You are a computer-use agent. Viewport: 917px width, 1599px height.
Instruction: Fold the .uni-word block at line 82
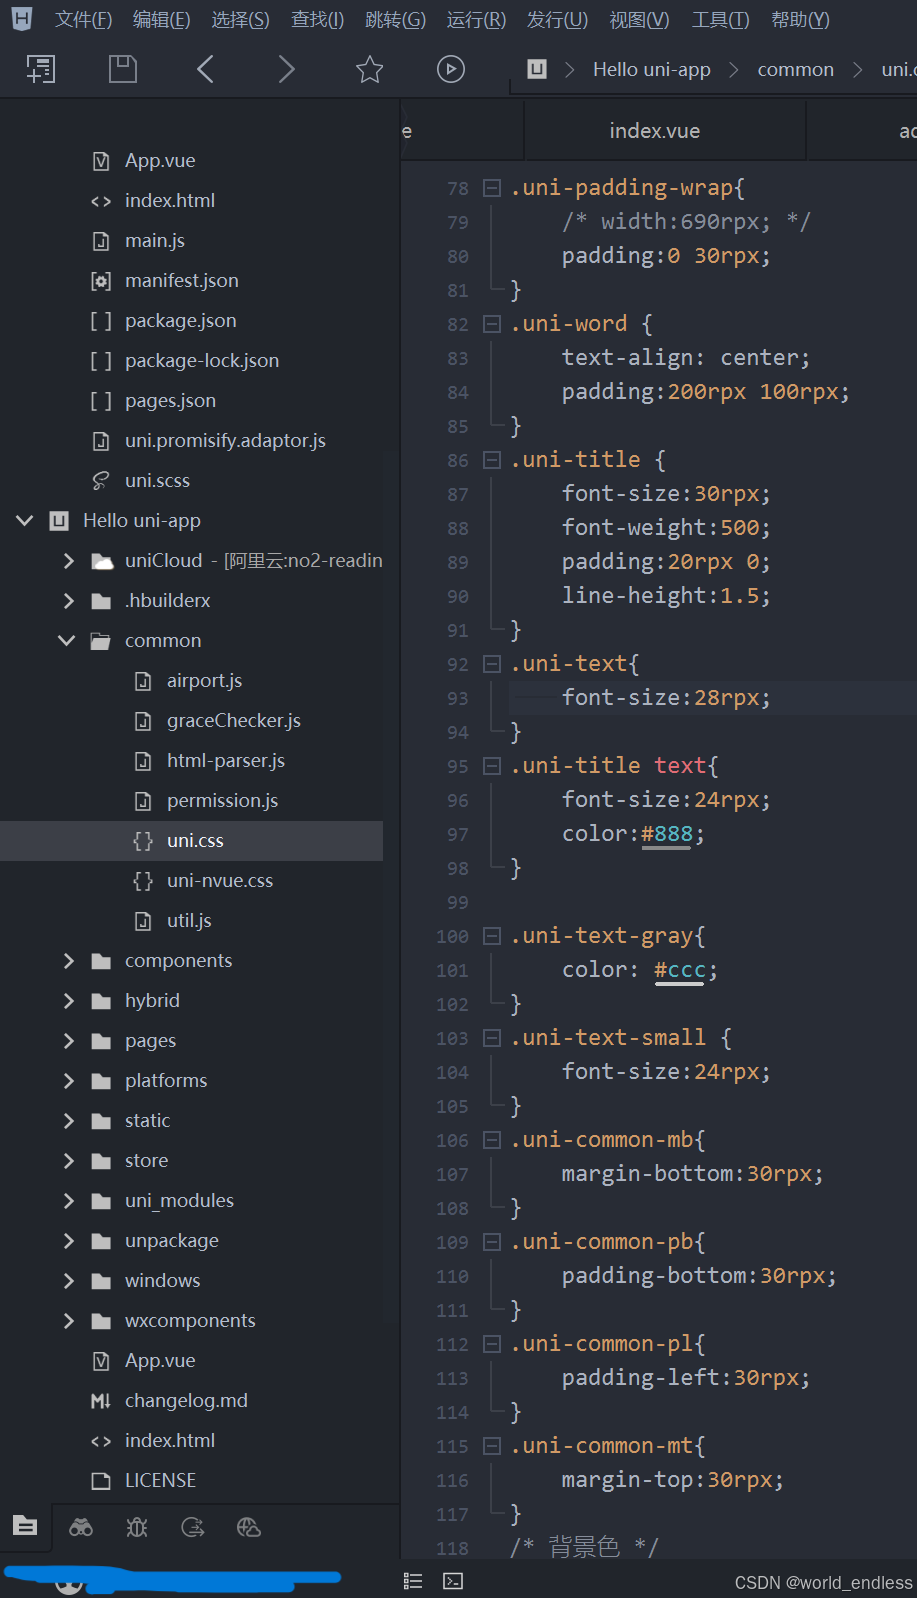491,324
